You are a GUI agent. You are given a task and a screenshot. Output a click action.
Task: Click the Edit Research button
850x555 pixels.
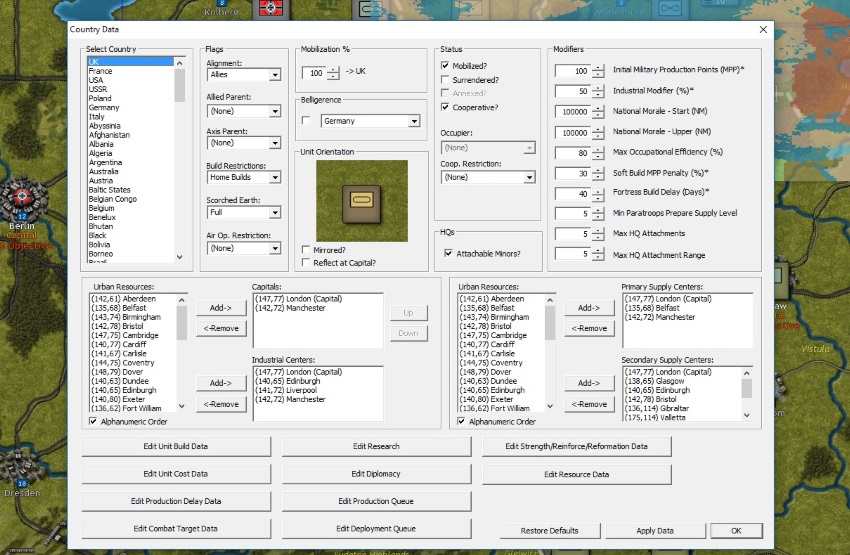tap(376, 446)
